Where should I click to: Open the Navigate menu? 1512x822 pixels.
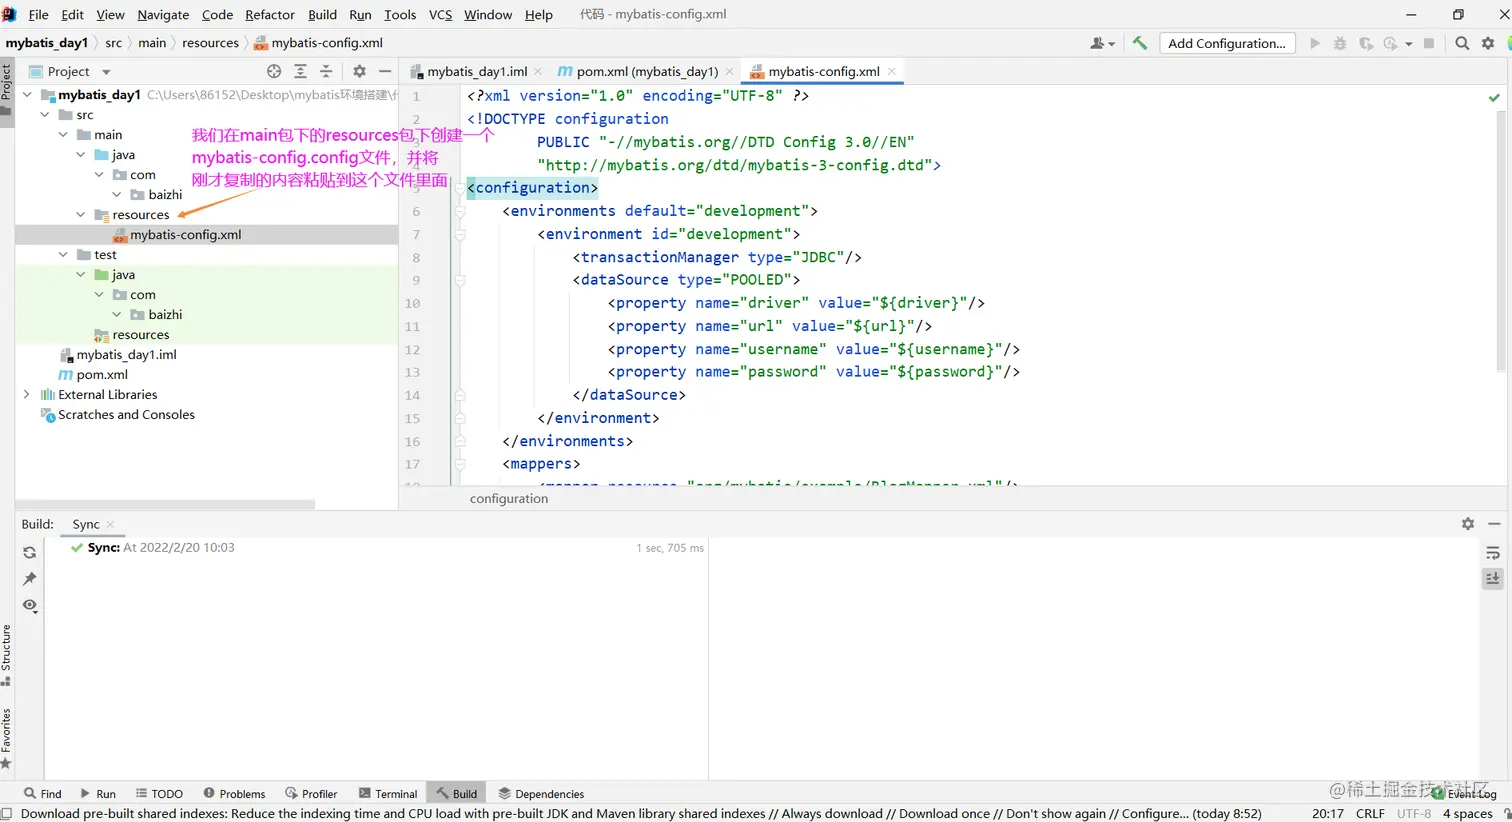tap(163, 14)
